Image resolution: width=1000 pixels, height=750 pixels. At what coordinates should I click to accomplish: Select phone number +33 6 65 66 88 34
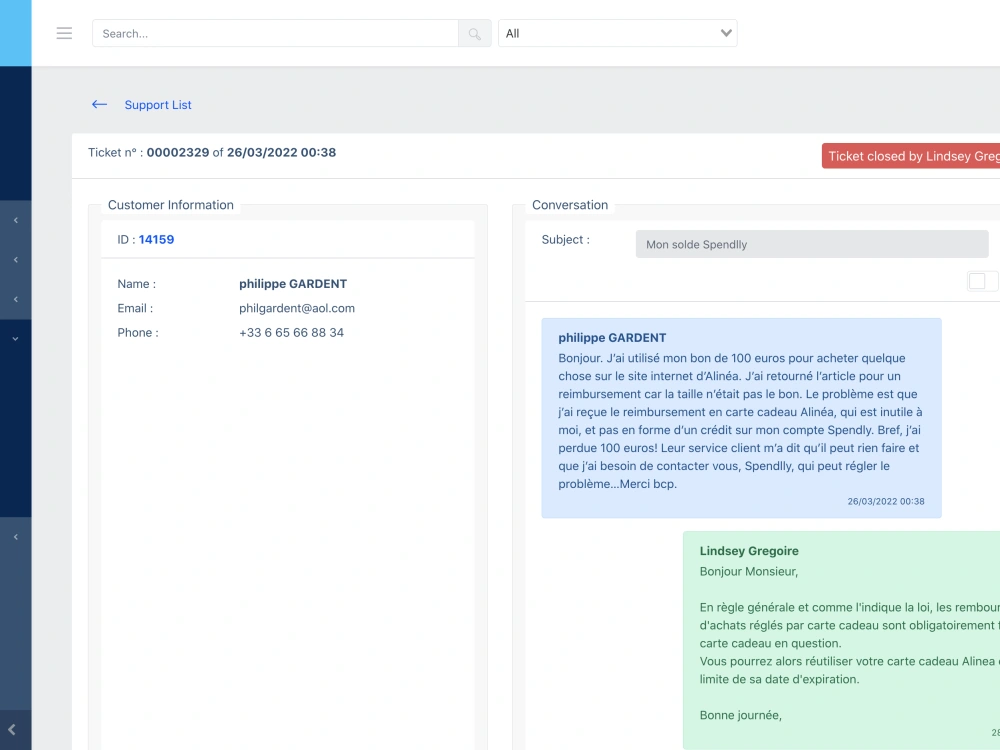pos(291,332)
